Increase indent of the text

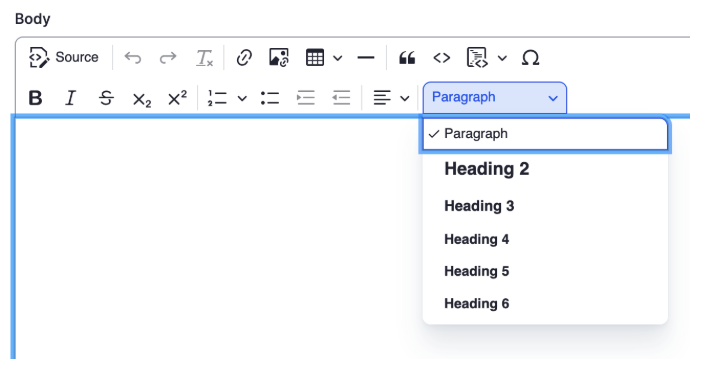coord(306,98)
